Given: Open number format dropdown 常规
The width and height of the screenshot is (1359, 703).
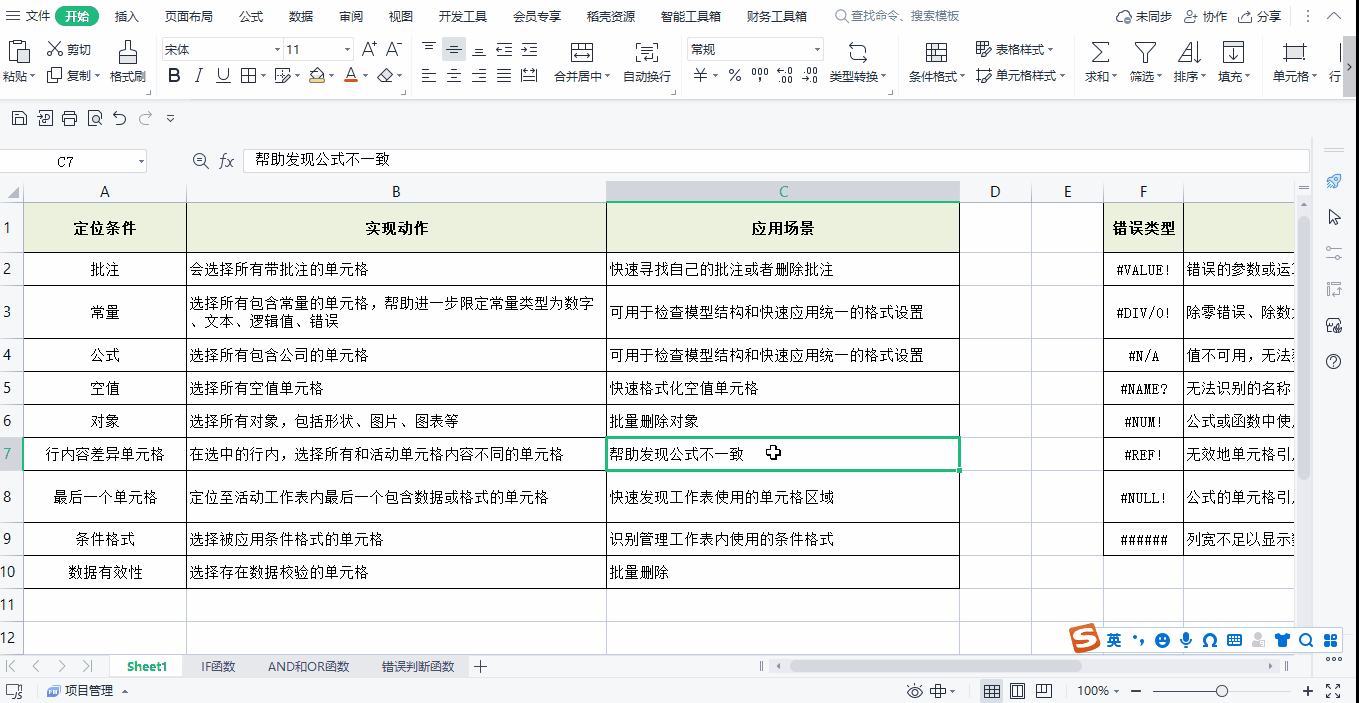Looking at the screenshot, I should [817, 50].
